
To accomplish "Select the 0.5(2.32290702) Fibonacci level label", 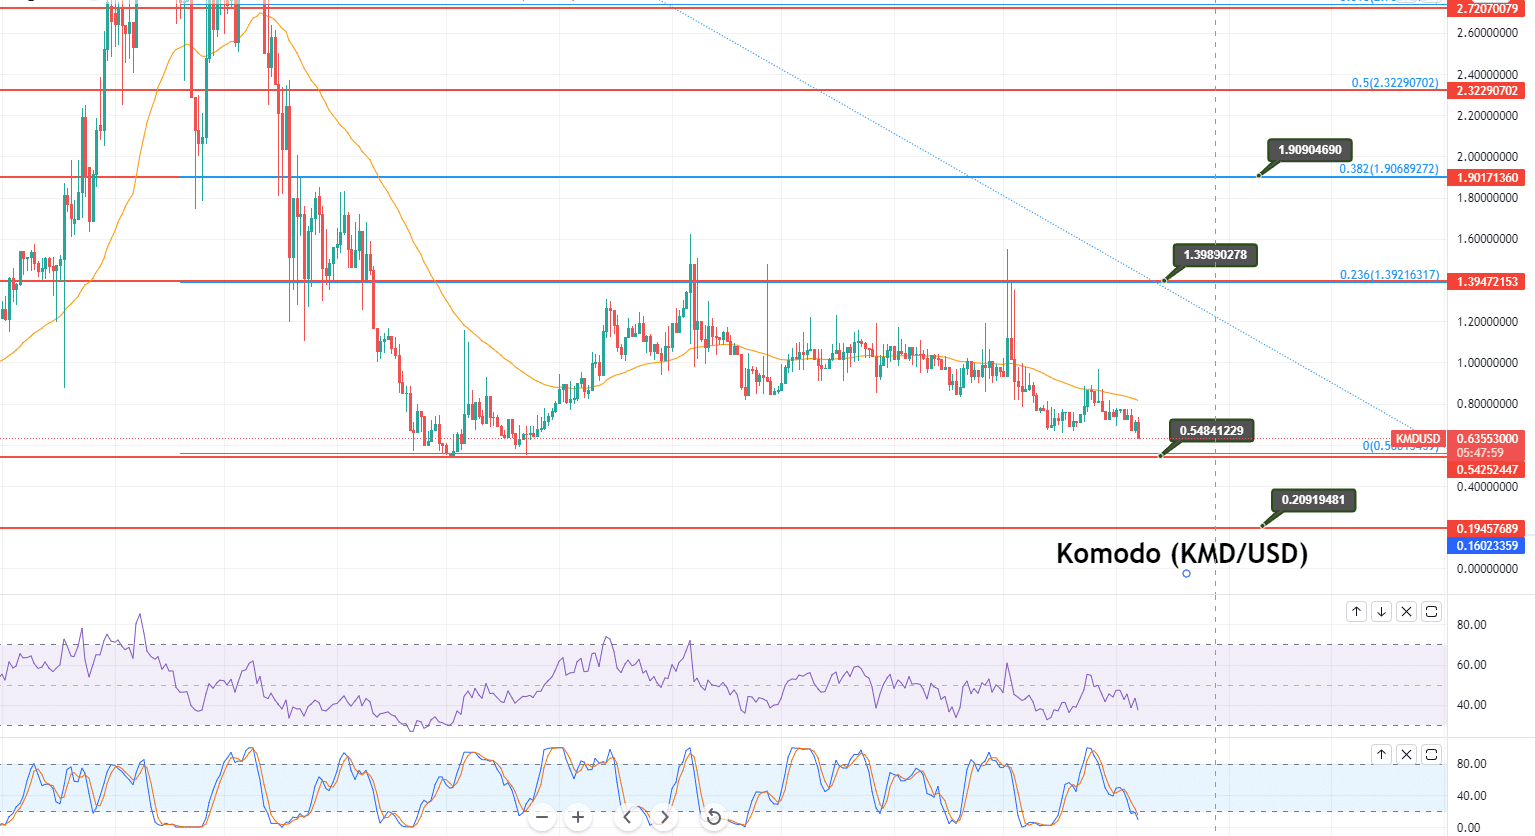I will (1395, 83).
